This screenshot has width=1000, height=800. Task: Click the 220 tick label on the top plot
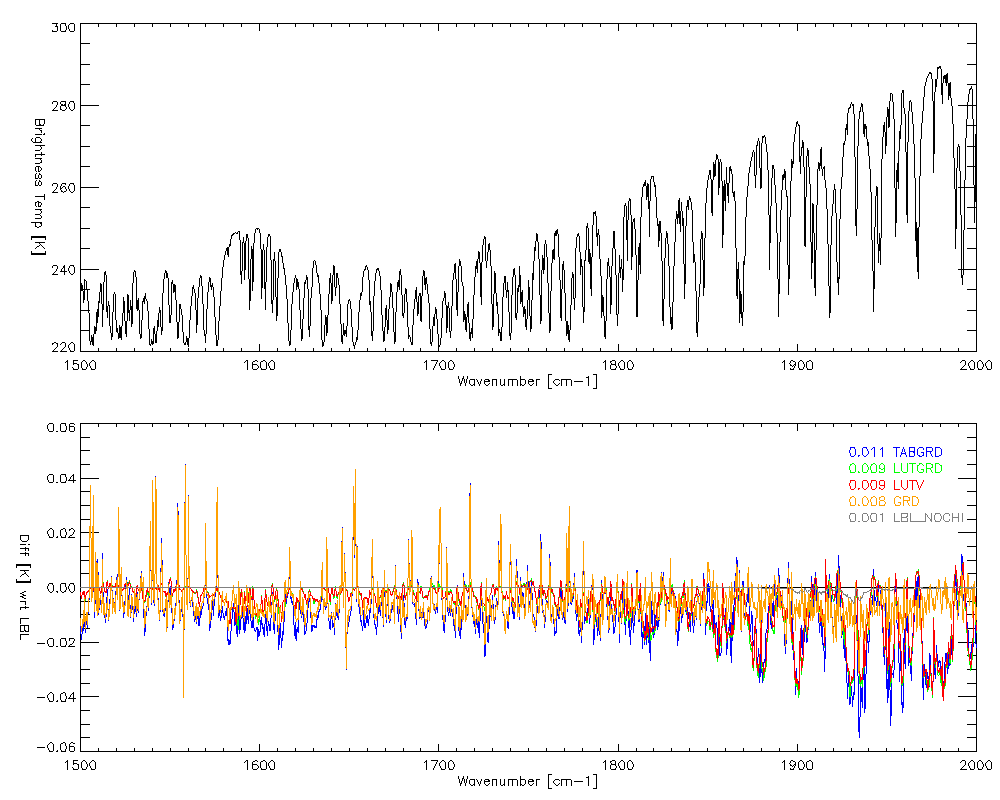coord(62,347)
